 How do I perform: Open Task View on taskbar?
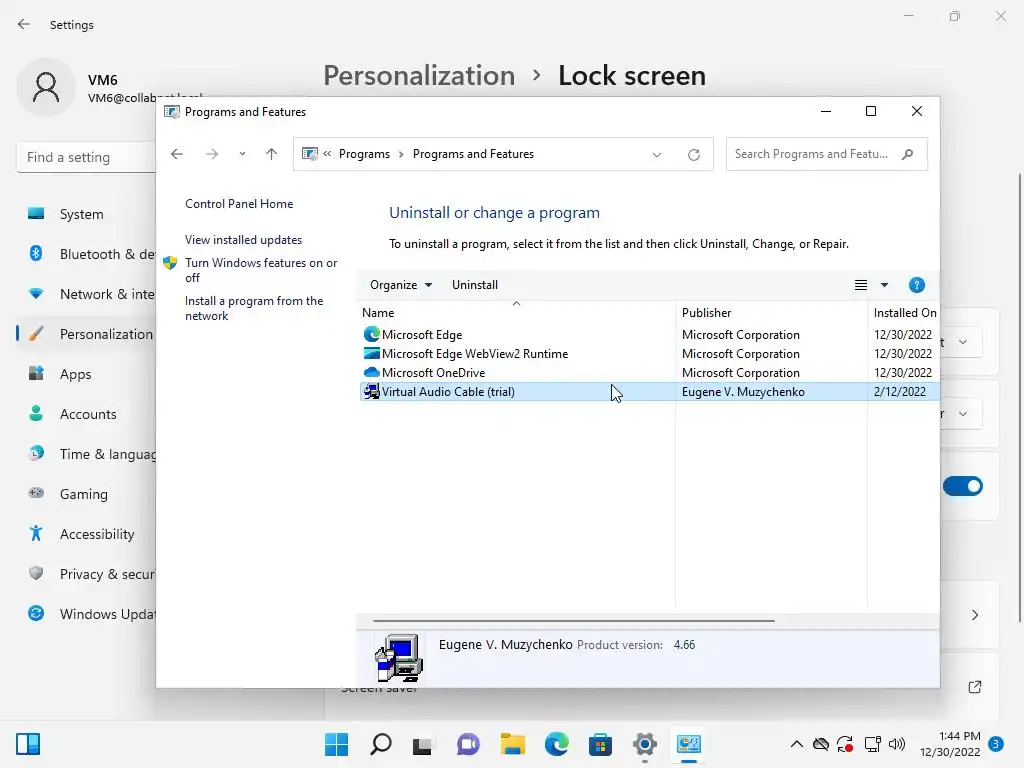pos(423,744)
